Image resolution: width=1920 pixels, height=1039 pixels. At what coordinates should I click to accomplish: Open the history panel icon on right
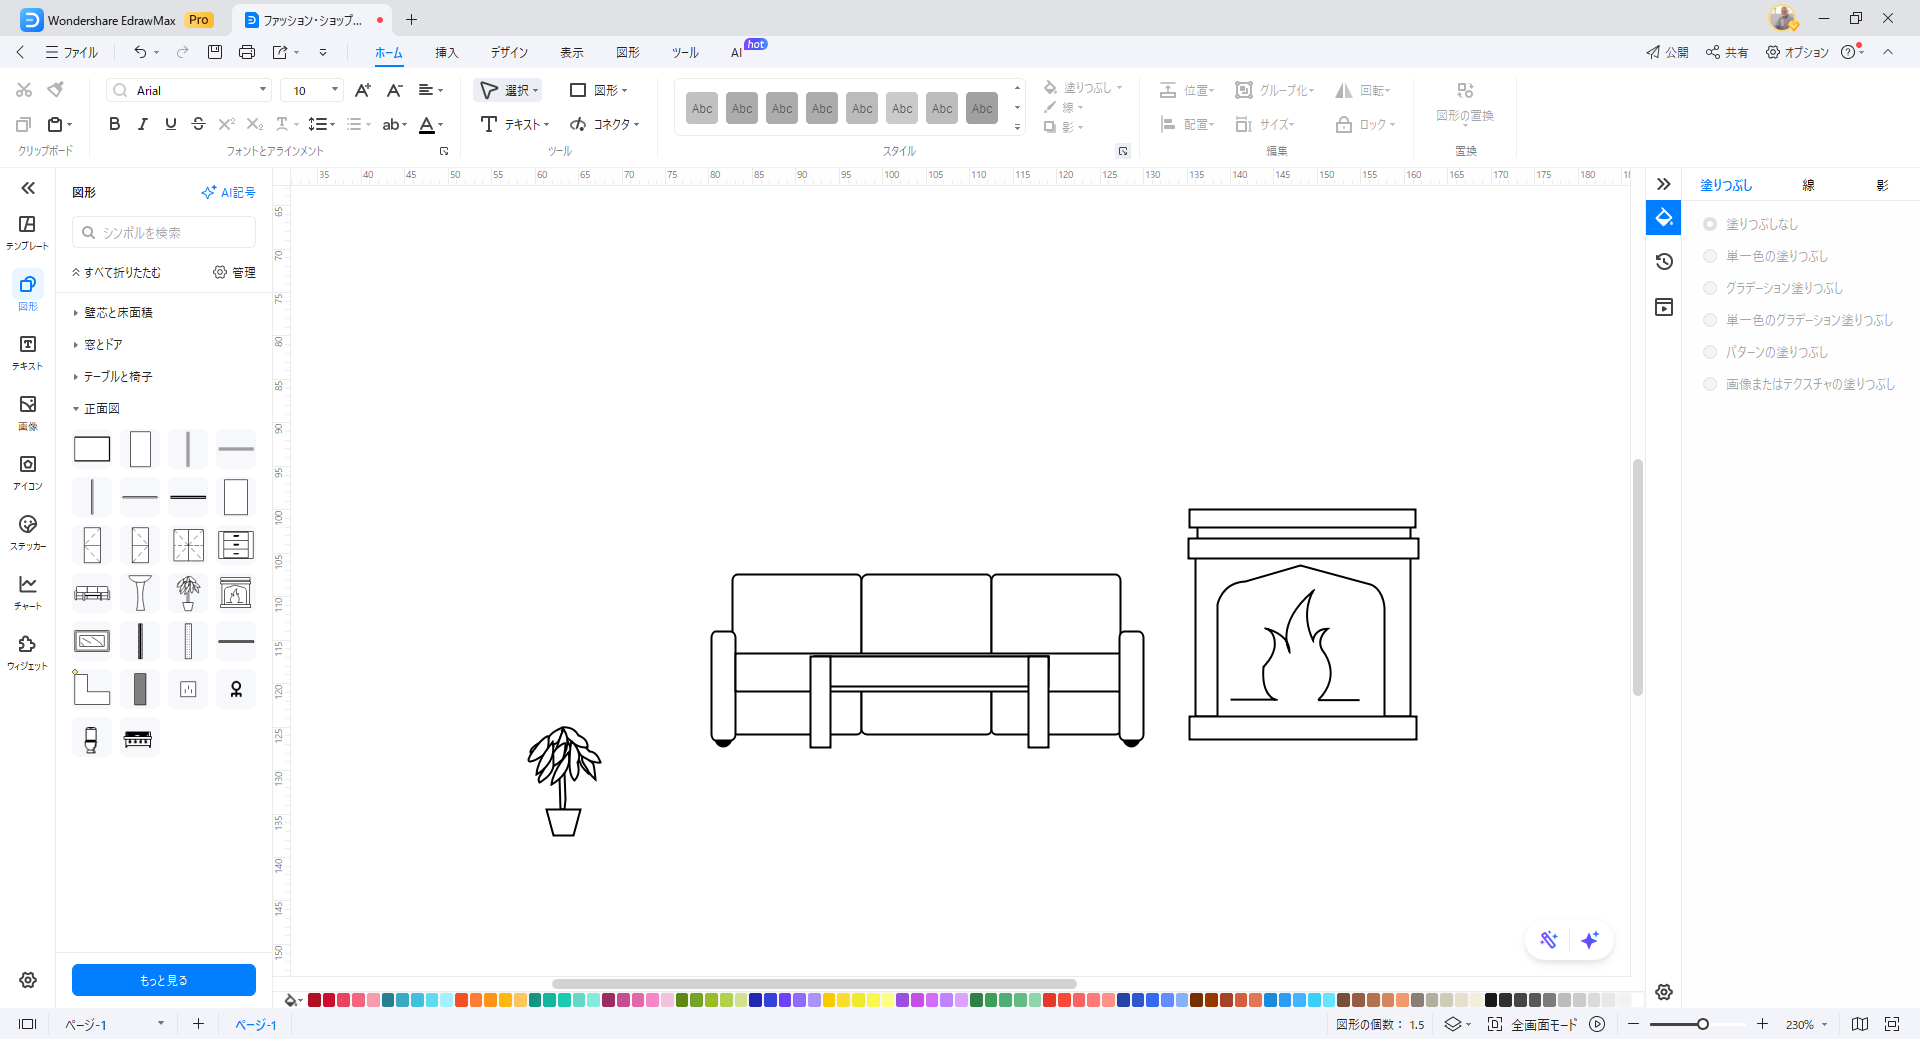[x=1664, y=262]
